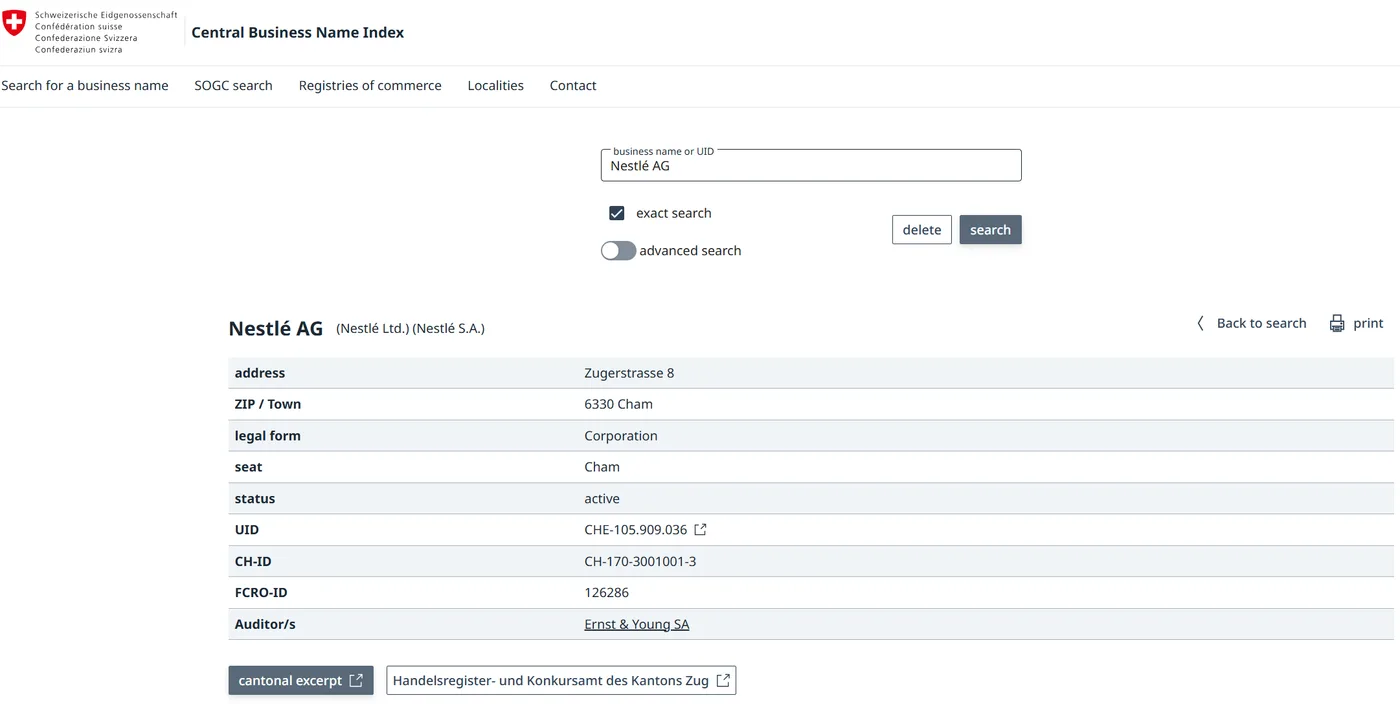Click external link icon on cantonal excerpt button
This screenshot has width=1400, height=704.
(356, 680)
